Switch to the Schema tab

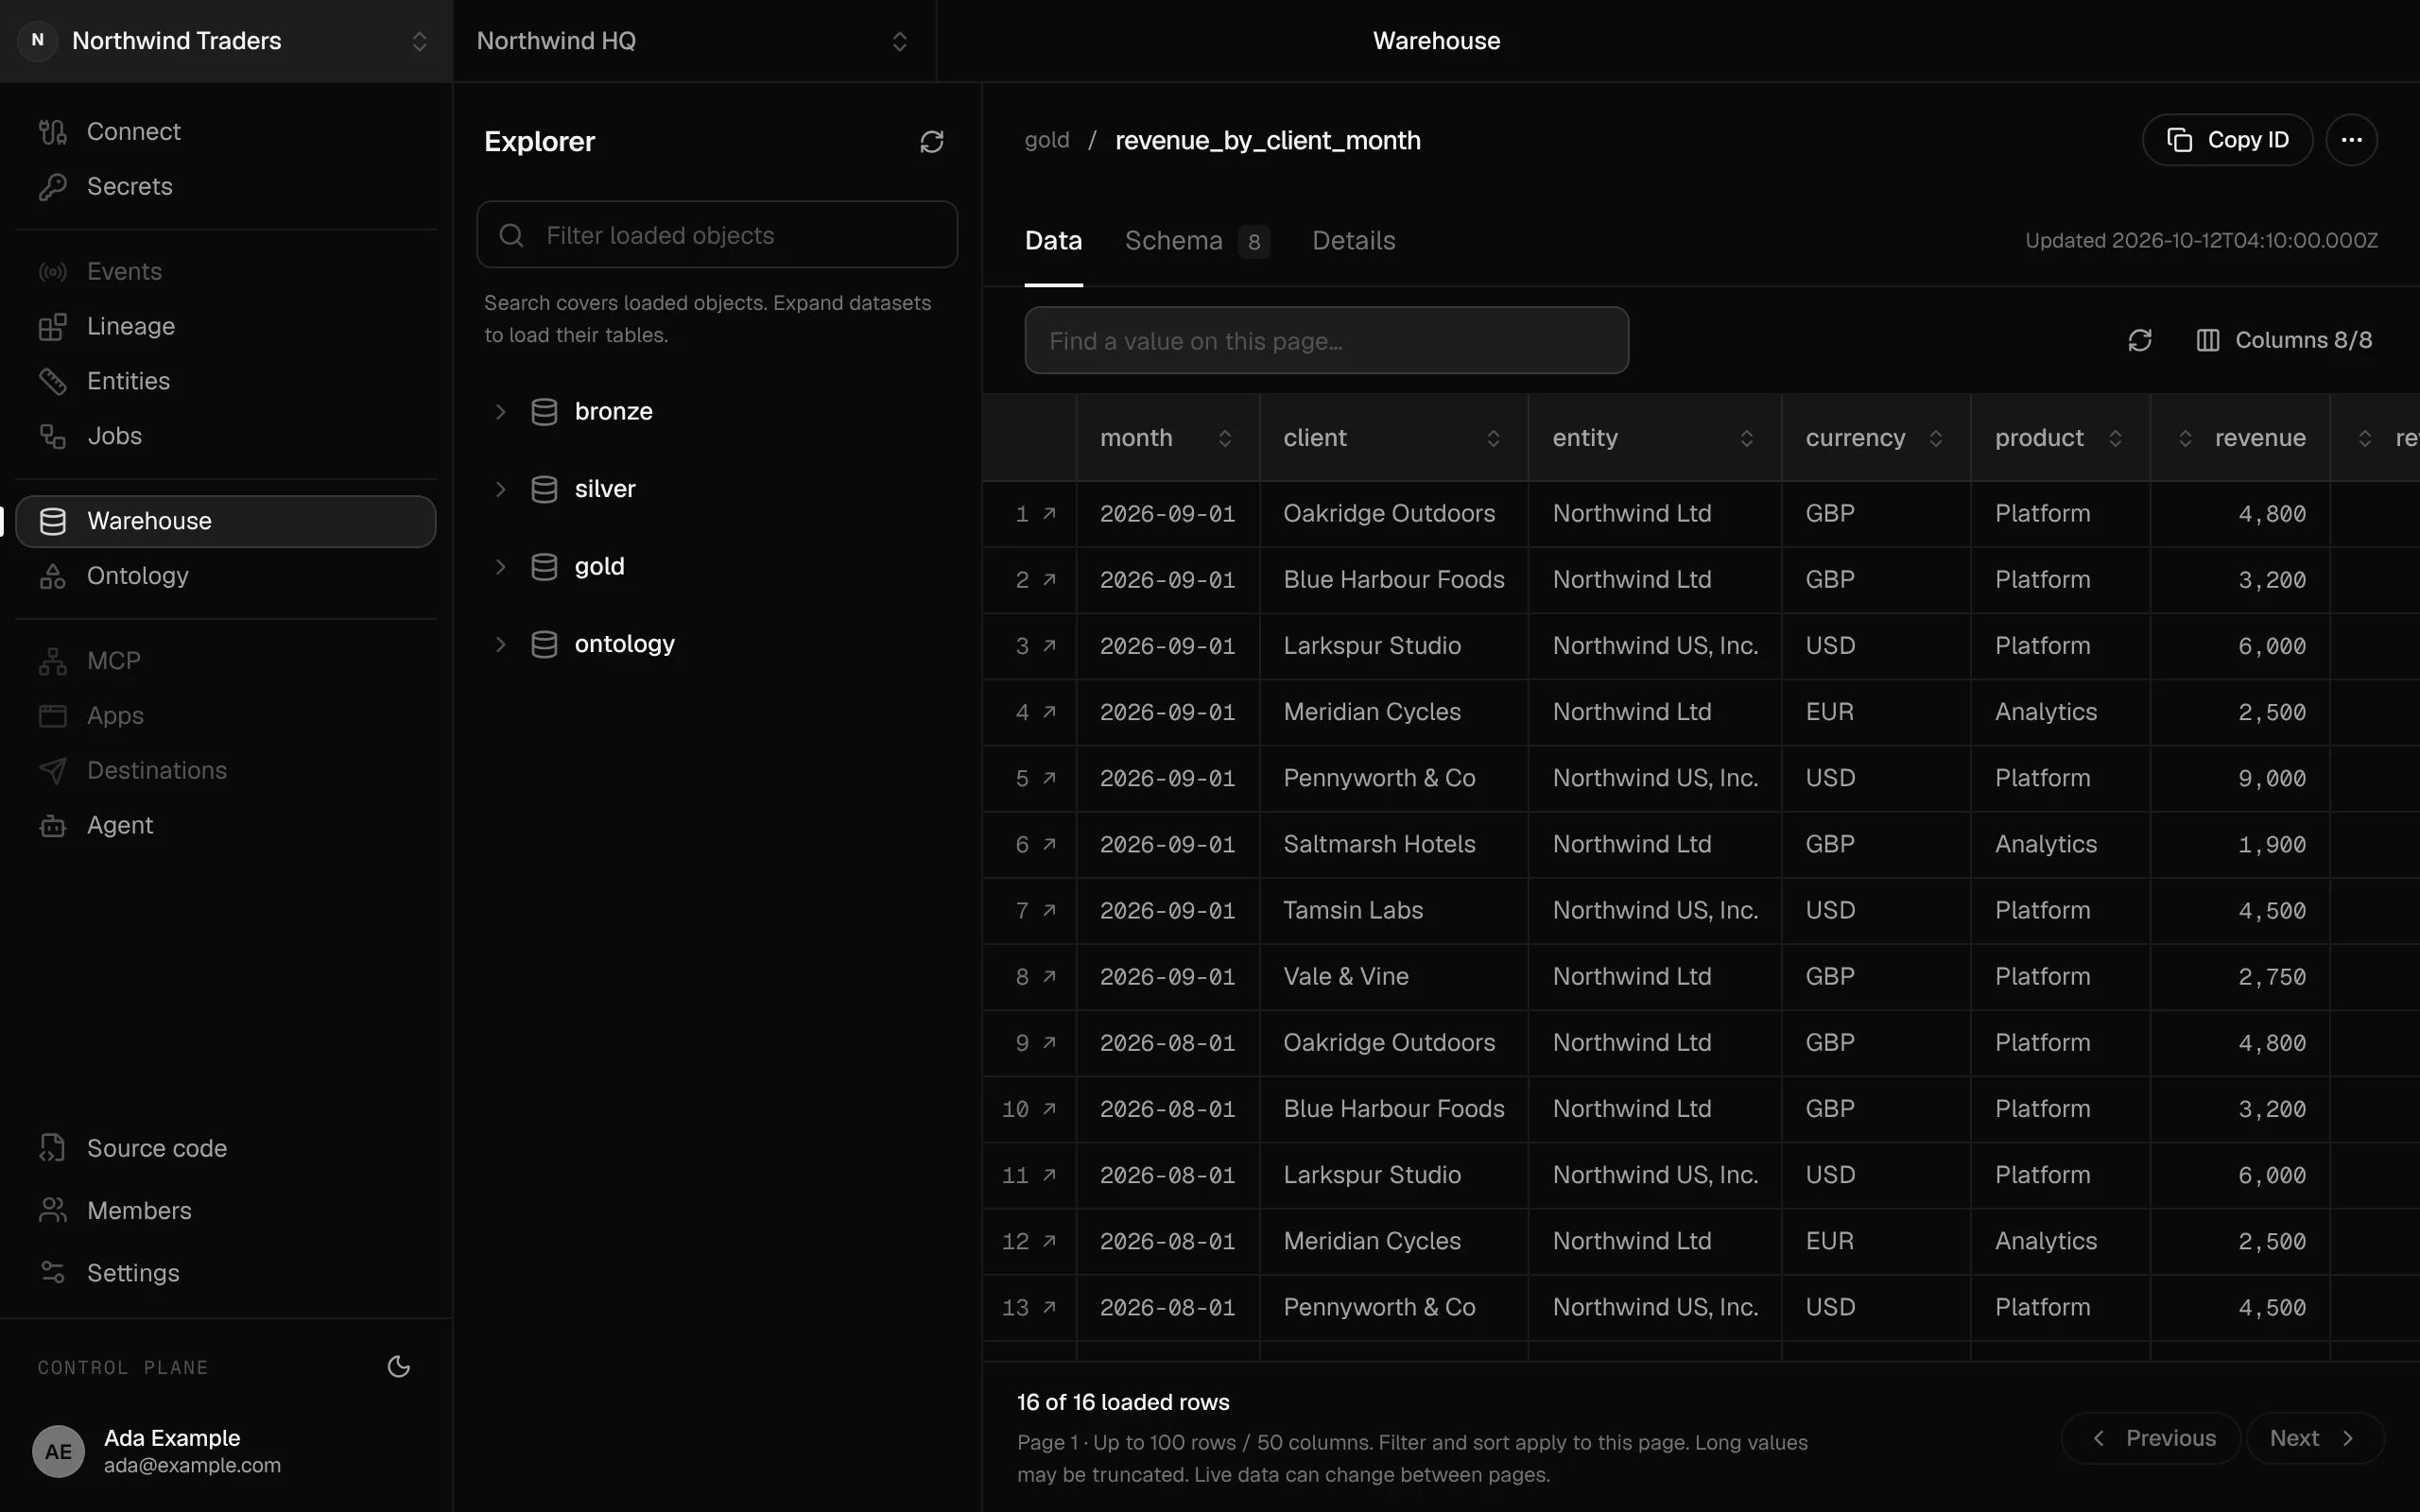point(1196,241)
